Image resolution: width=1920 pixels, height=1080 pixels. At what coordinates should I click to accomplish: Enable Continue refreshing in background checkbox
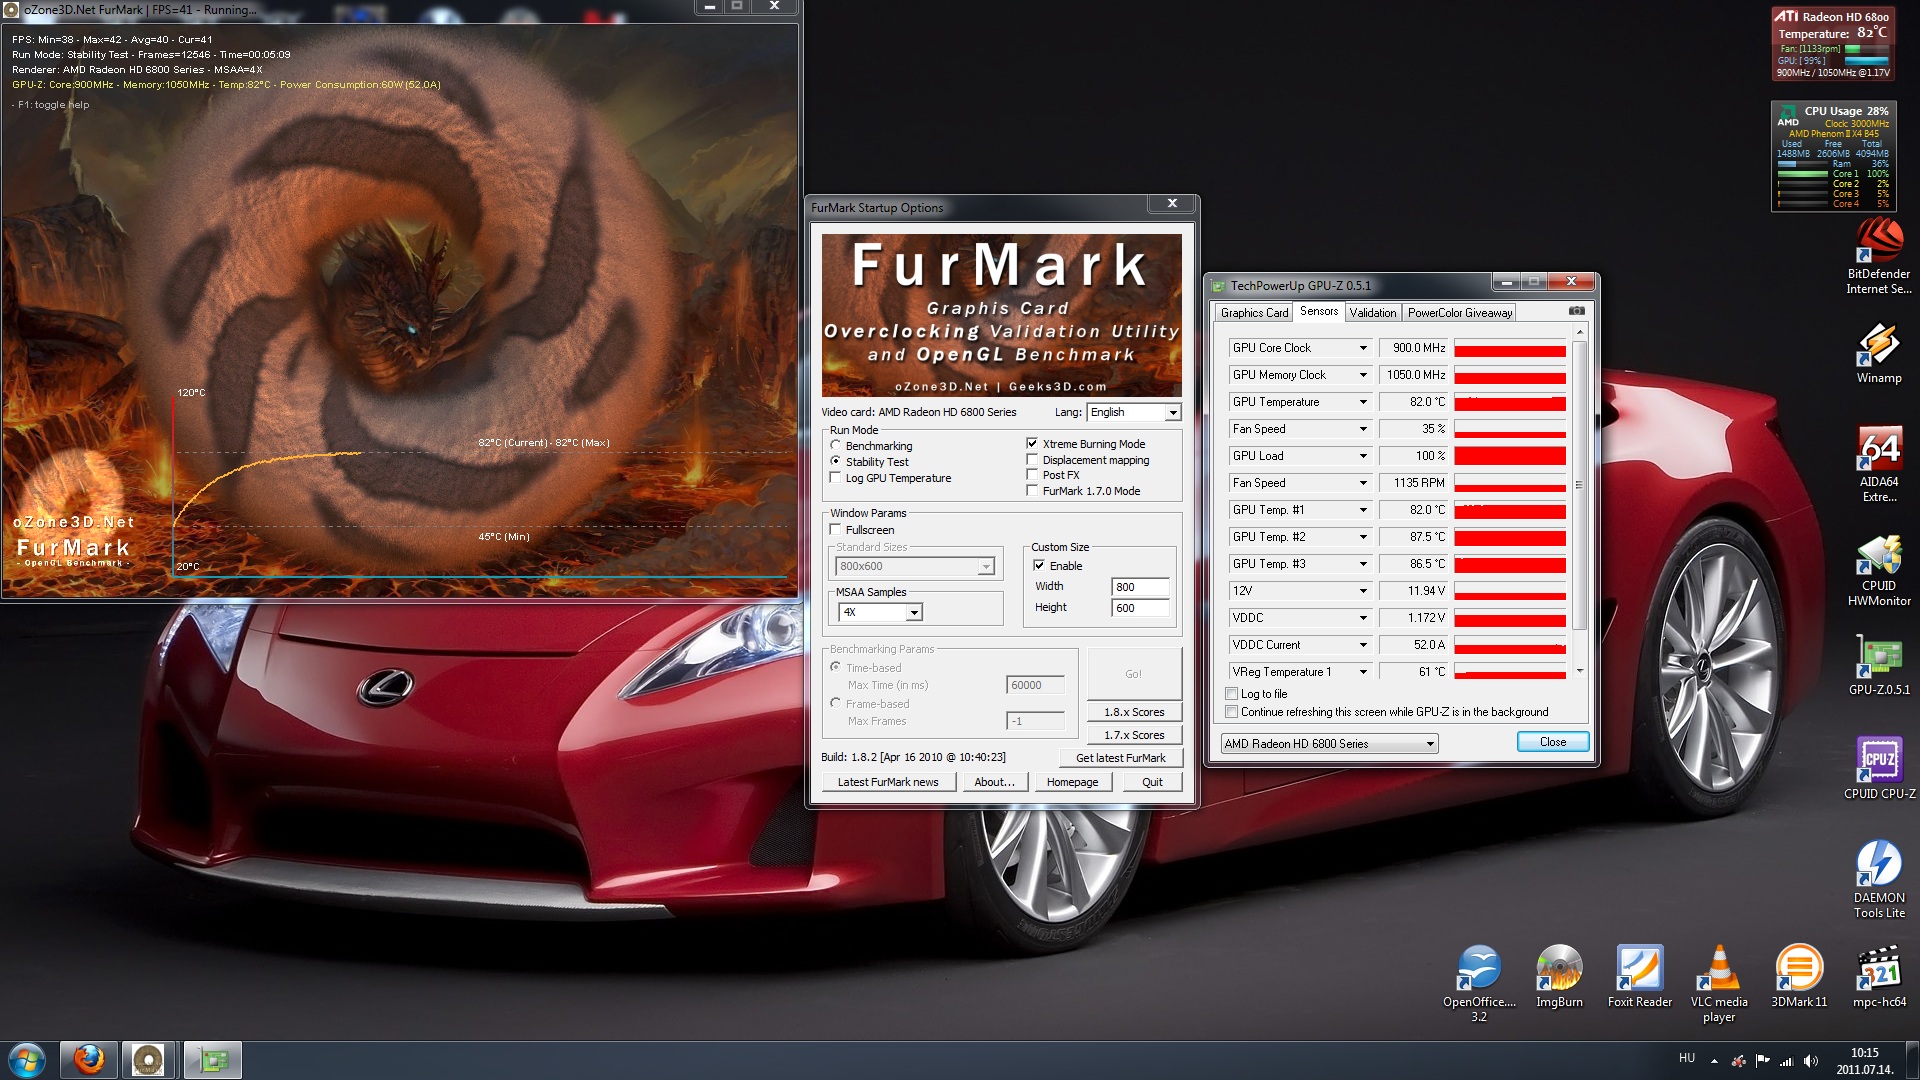pos(1232,712)
